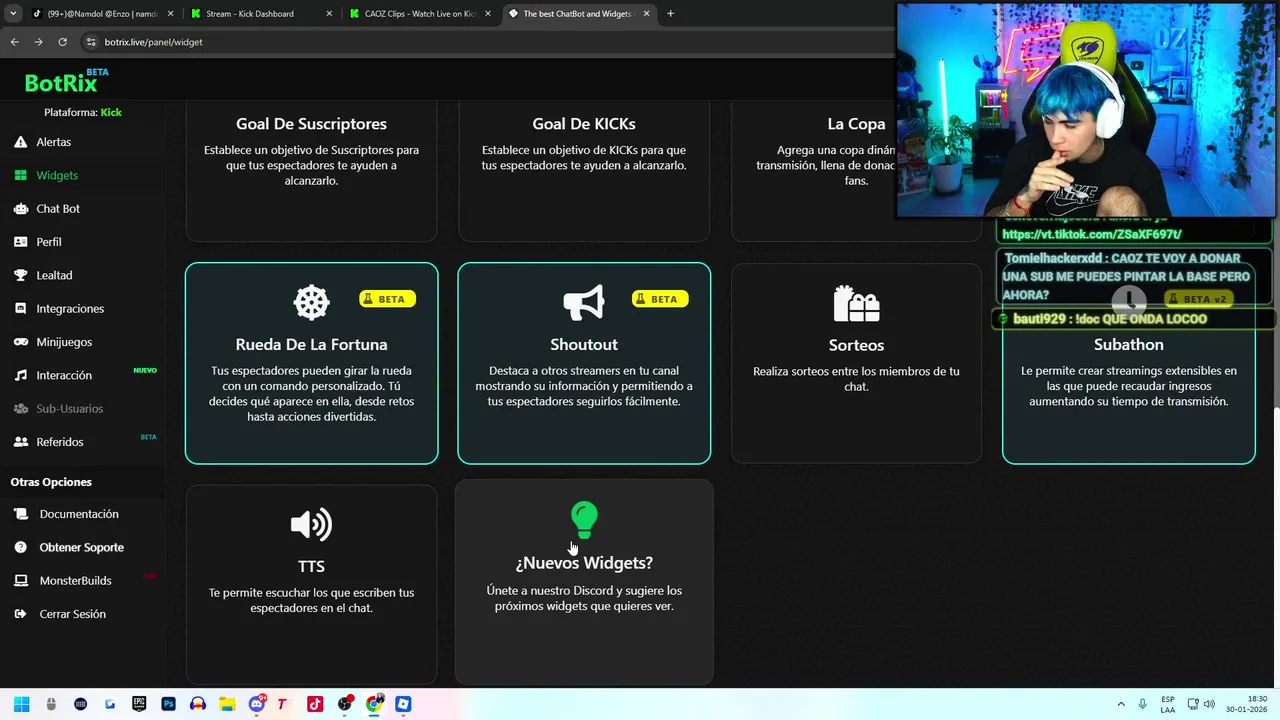Click the Rueda De La Fortuna wheel icon
This screenshot has height=720, width=1280.
pyautogui.click(x=311, y=302)
